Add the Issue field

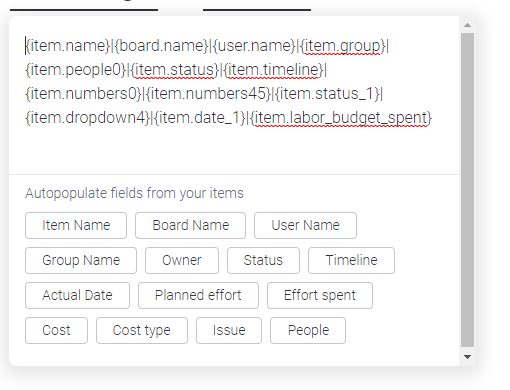click(x=229, y=330)
